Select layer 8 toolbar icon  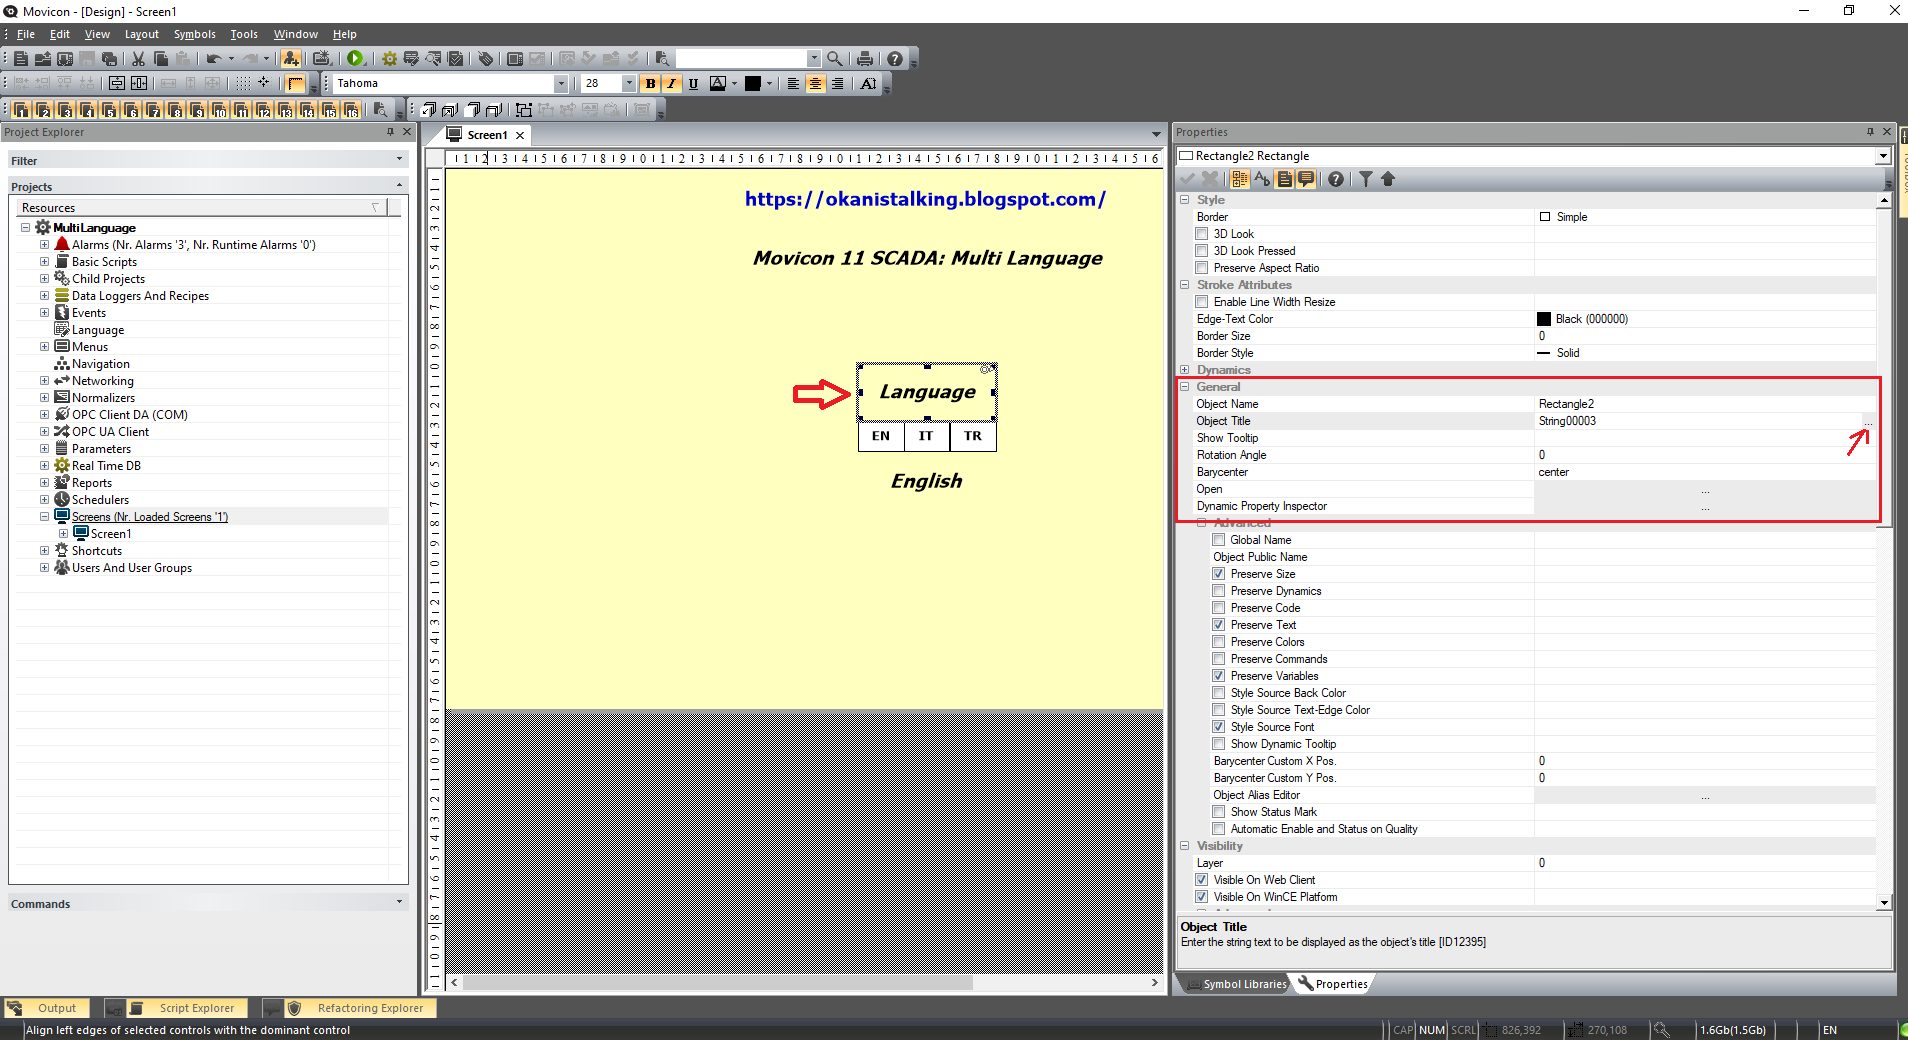pyautogui.click(x=176, y=110)
